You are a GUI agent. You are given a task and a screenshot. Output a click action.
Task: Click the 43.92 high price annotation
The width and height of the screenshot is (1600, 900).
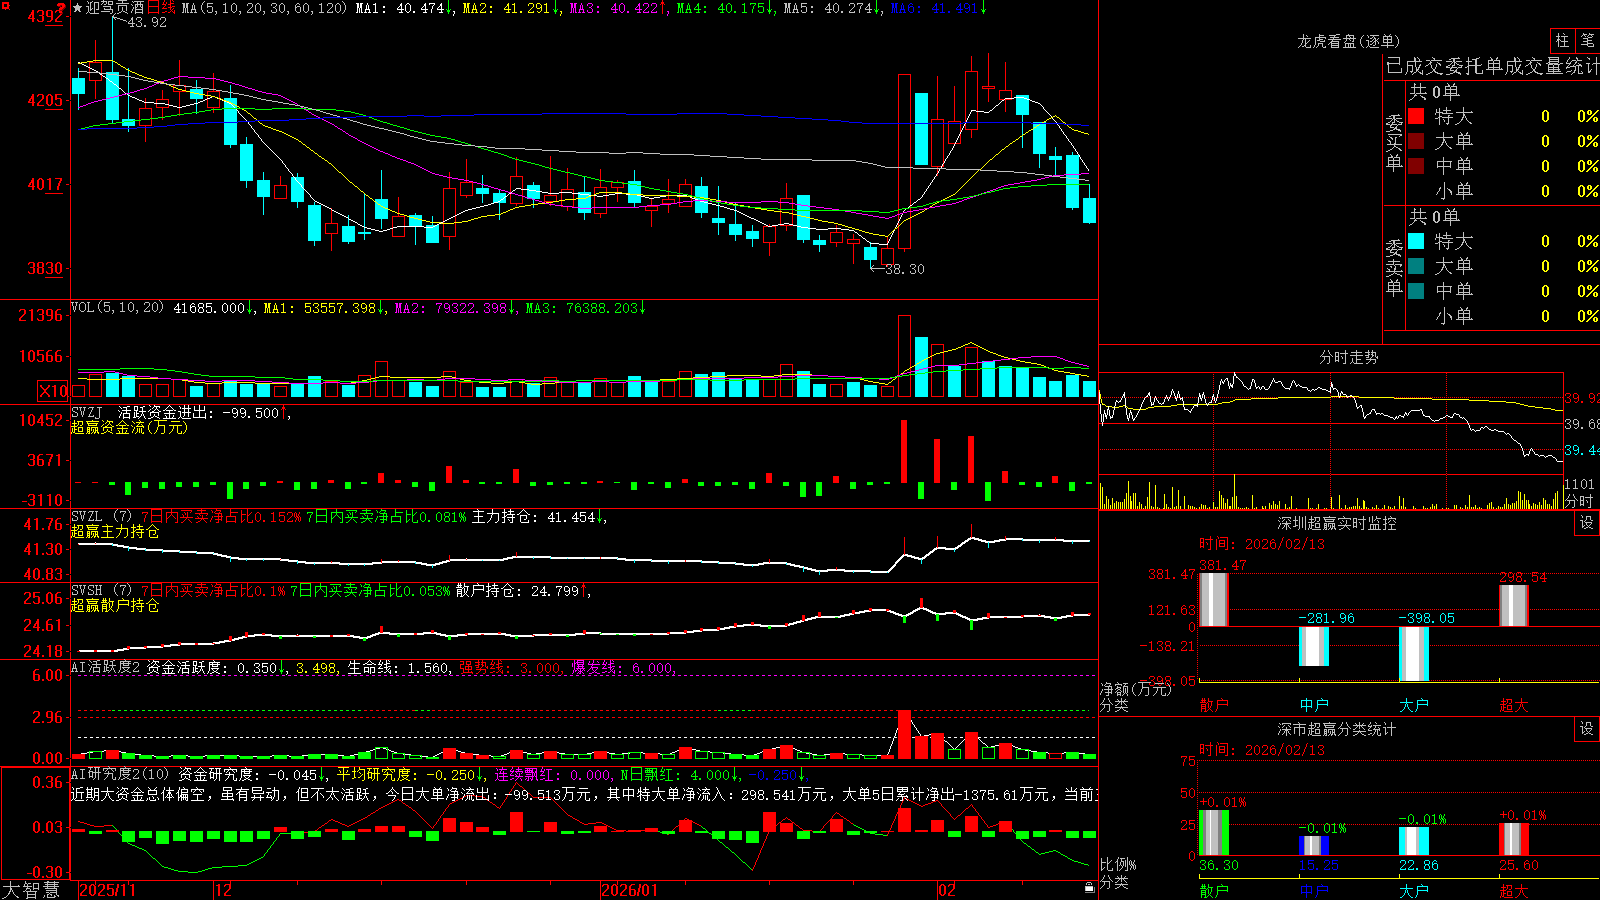pos(147,22)
